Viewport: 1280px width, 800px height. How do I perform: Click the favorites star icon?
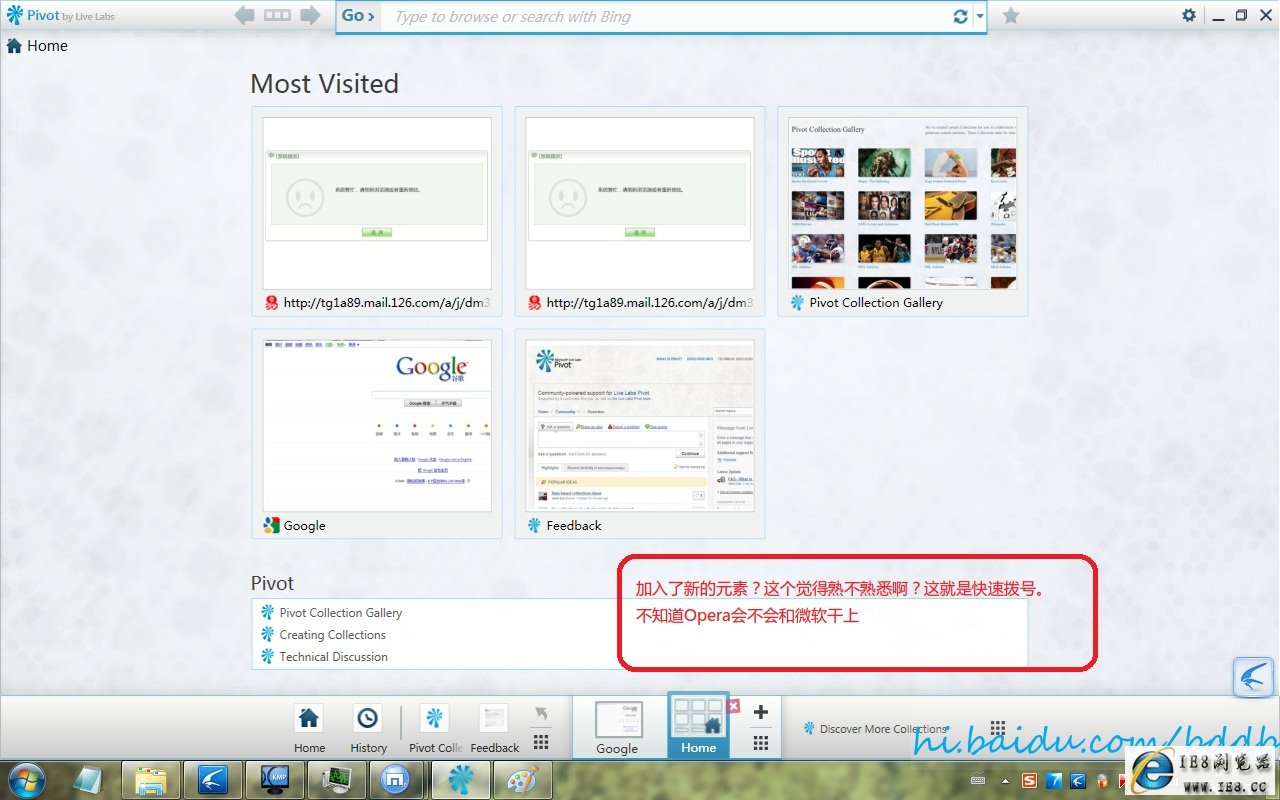(1011, 15)
